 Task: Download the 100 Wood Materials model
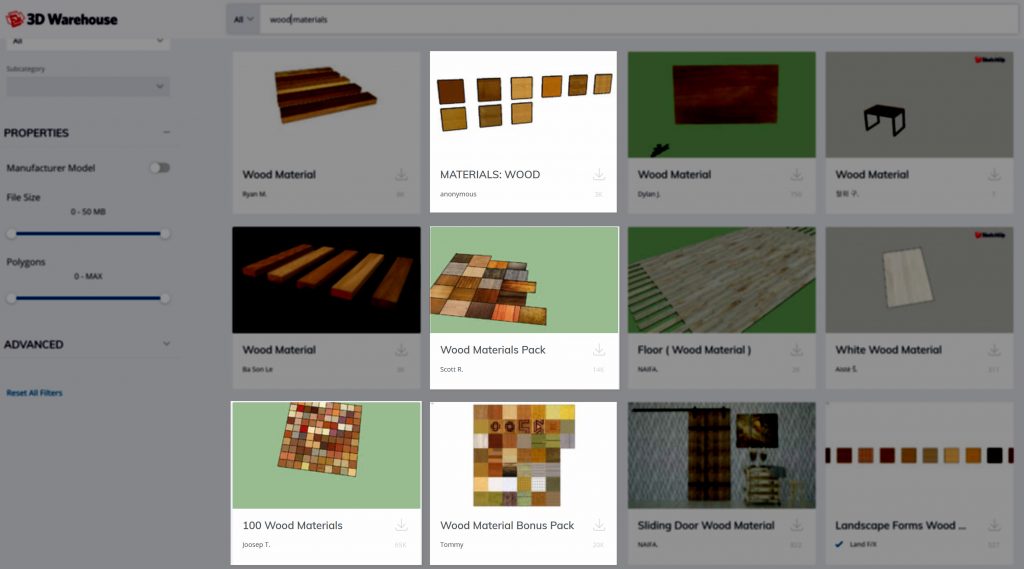pos(401,525)
